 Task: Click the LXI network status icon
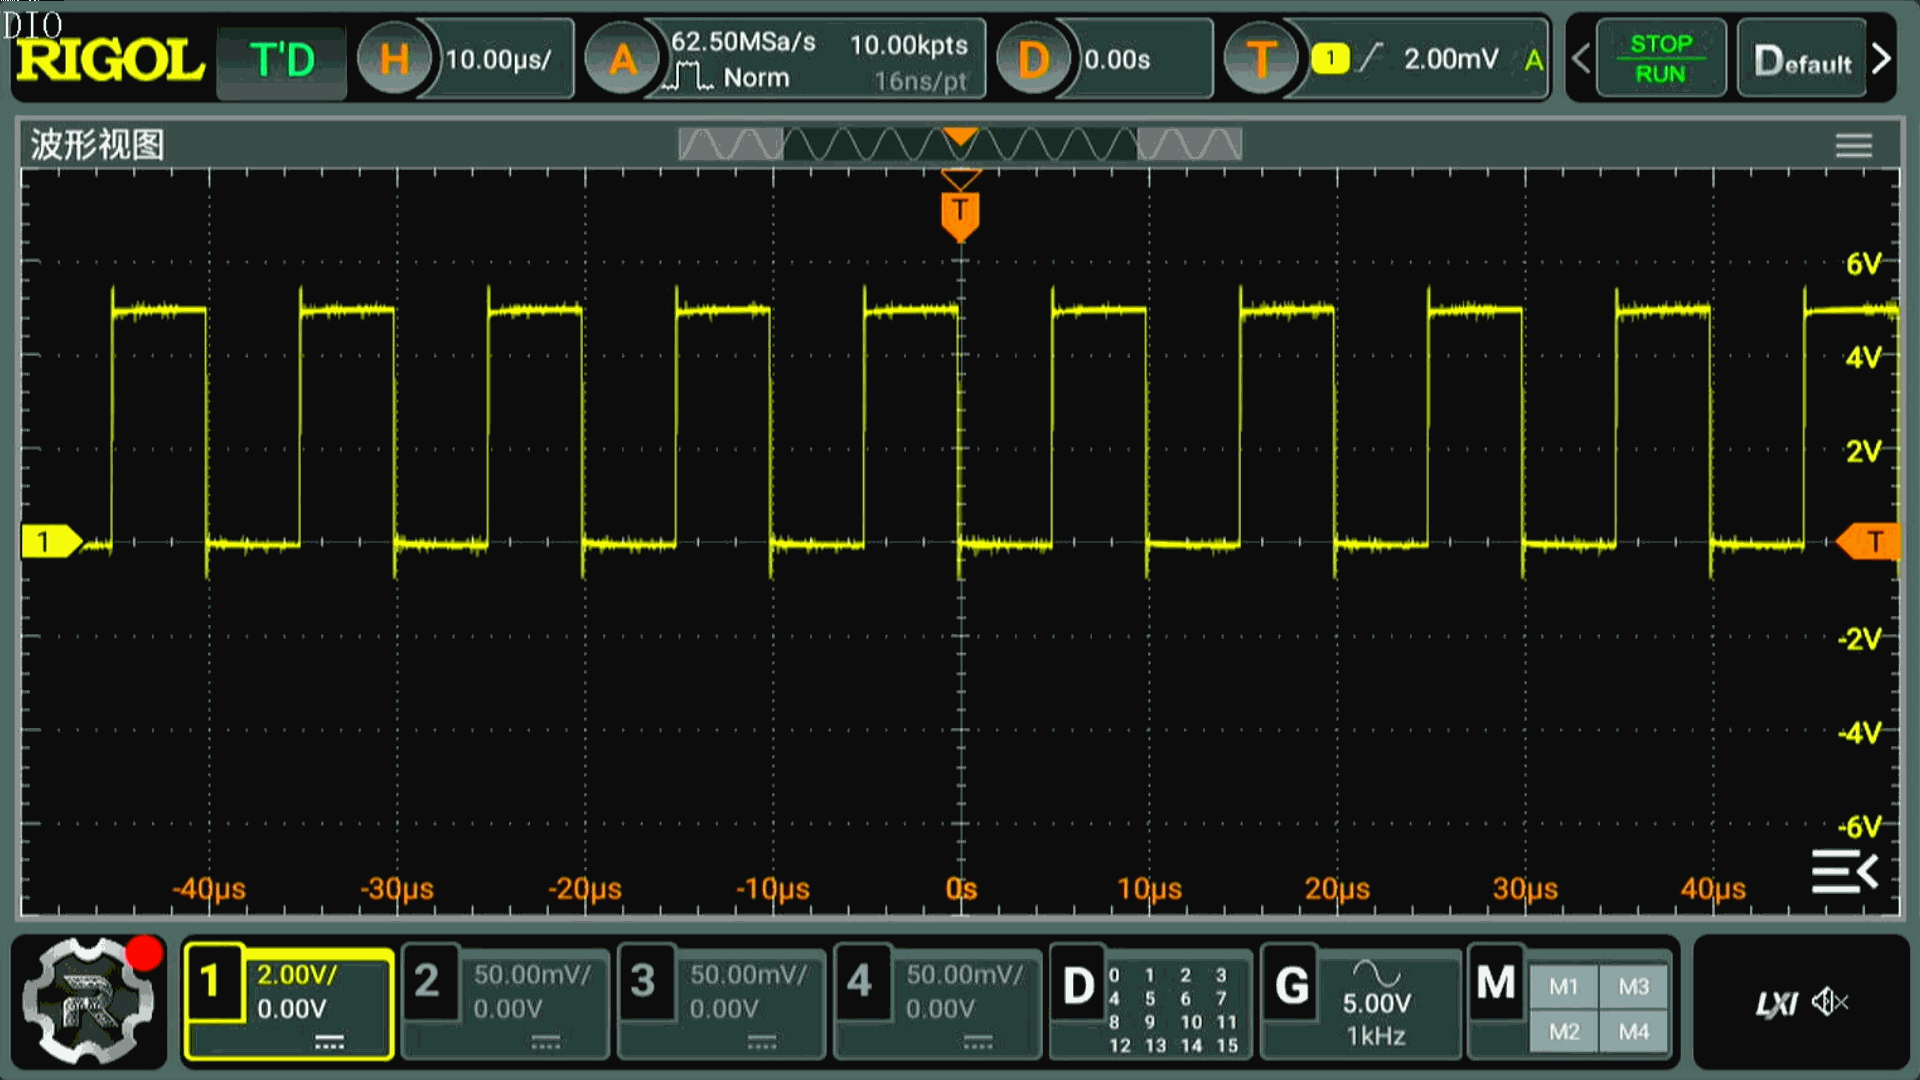click(1776, 1004)
